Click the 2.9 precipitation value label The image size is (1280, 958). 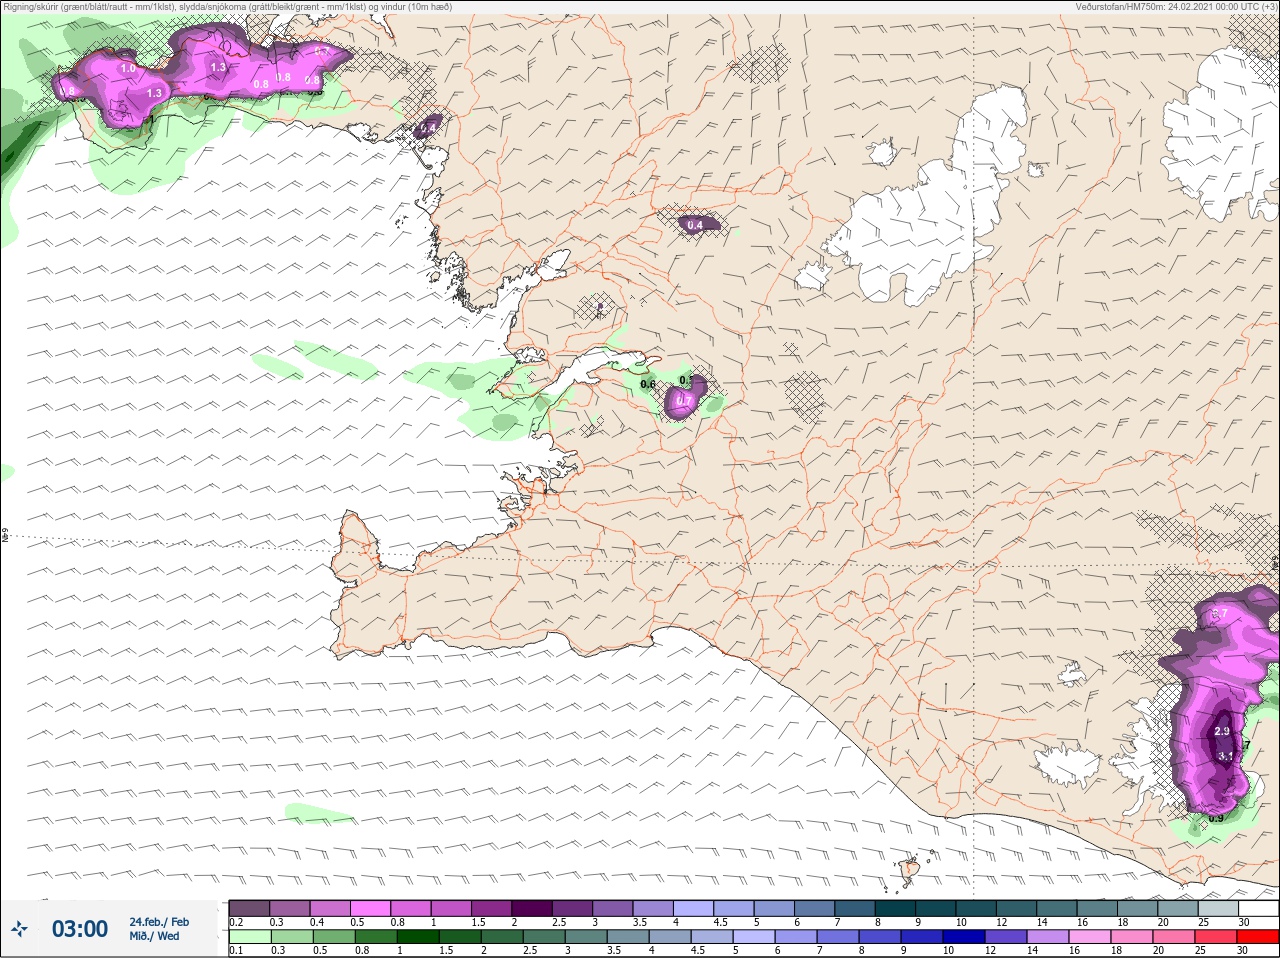(x=1222, y=731)
